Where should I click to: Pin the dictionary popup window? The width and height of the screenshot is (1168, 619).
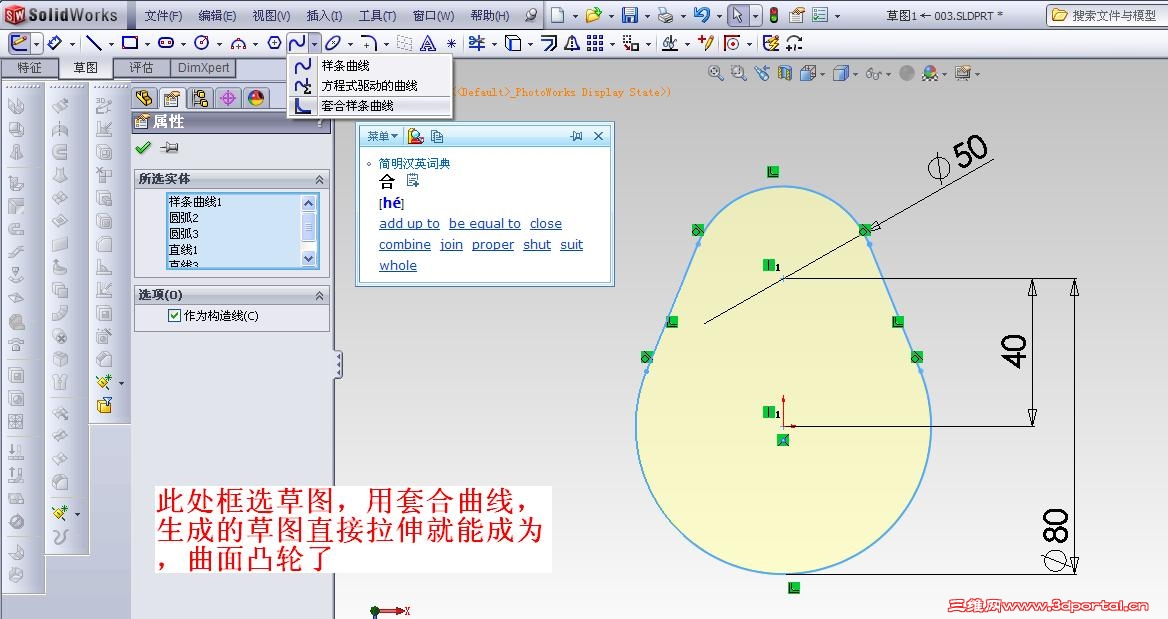tap(576, 136)
